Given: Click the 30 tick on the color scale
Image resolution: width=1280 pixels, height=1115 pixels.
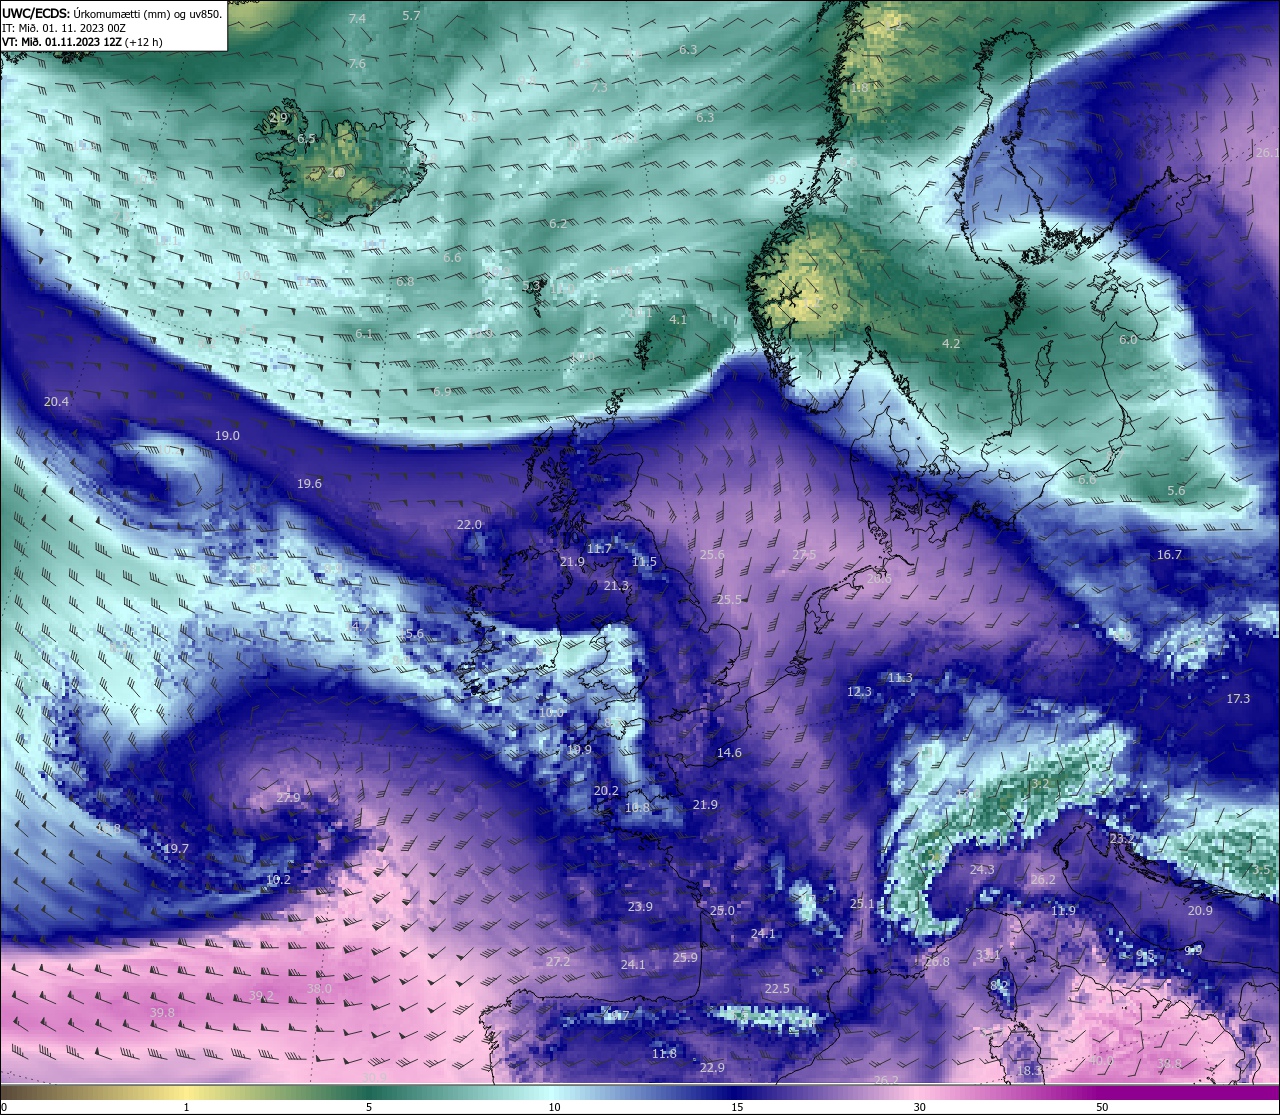Looking at the screenshot, I should coord(919,1107).
